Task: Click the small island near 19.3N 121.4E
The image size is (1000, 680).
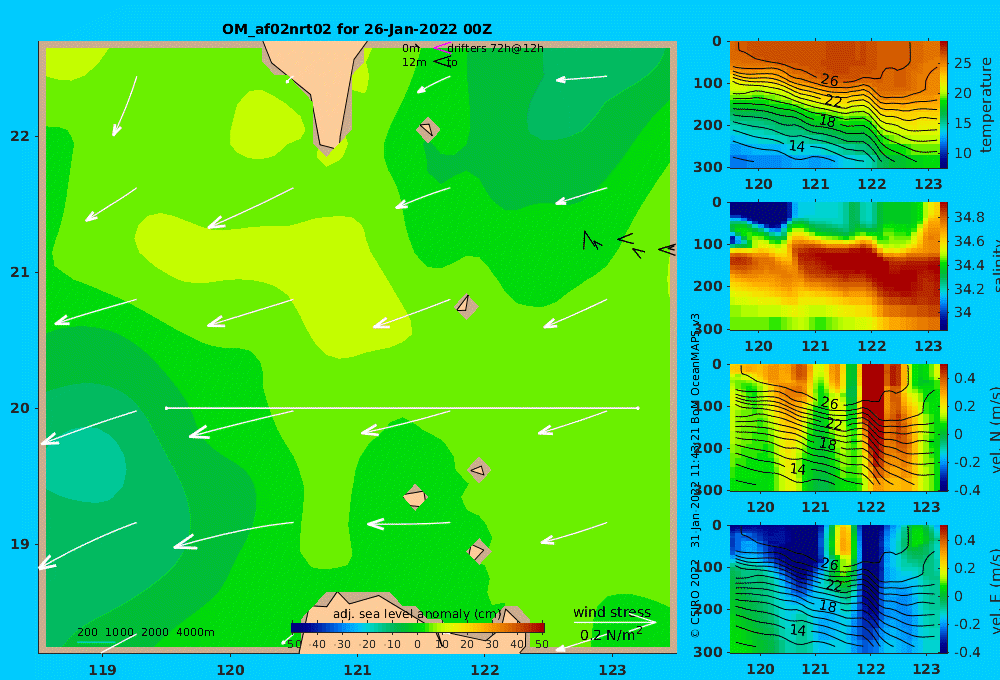Action: (415, 497)
